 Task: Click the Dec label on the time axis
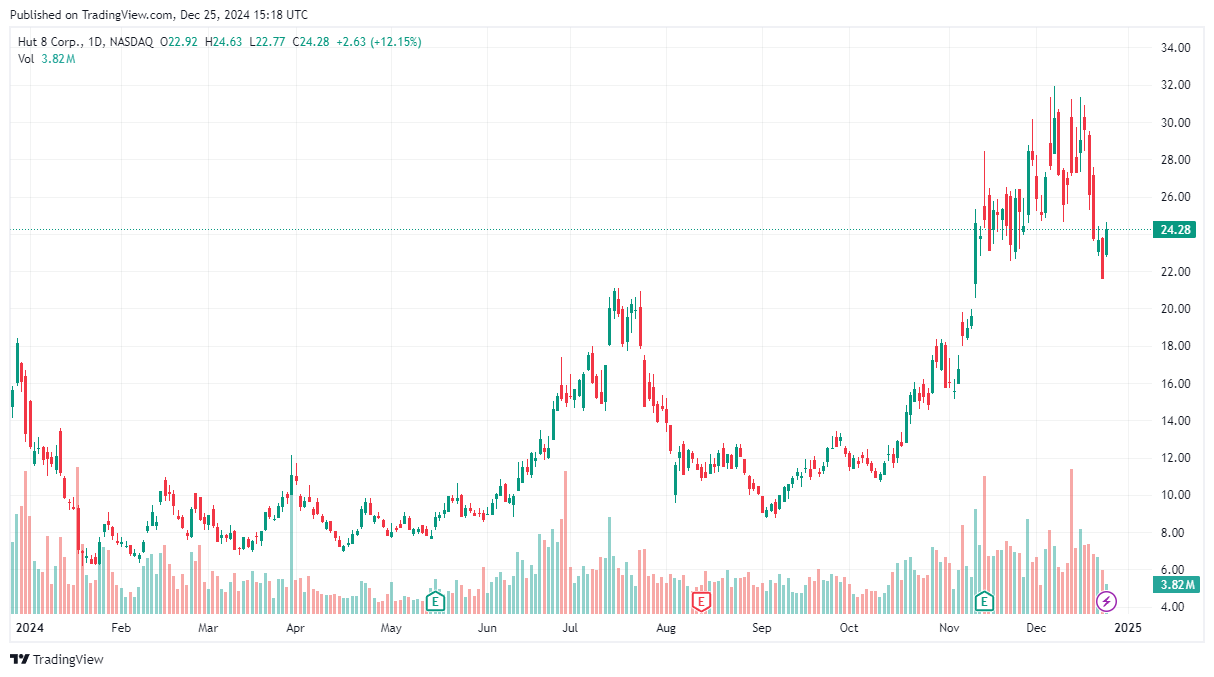(x=1036, y=629)
